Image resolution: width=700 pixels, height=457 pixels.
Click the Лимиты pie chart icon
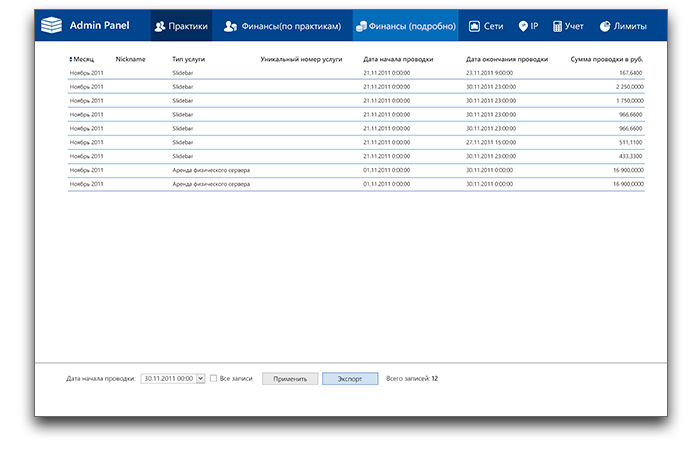(605, 26)
